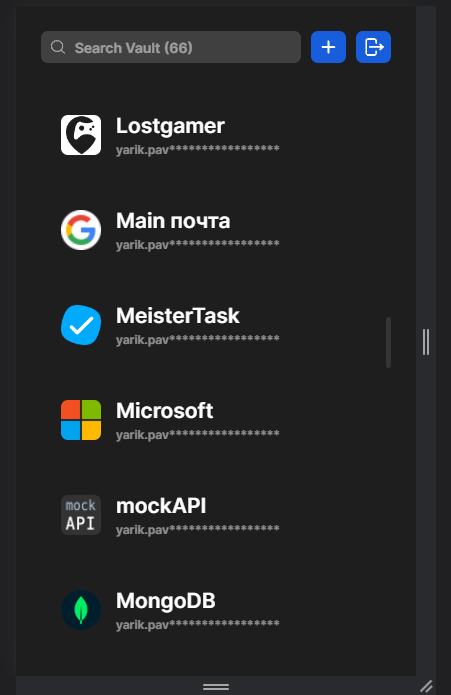Click the blue logout icon button
This screenshot has width=451, height=695.
pos(373,47)
